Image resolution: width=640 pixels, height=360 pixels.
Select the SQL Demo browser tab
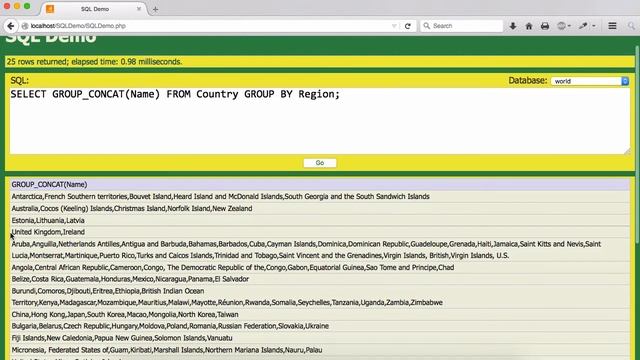coord(95,9)
